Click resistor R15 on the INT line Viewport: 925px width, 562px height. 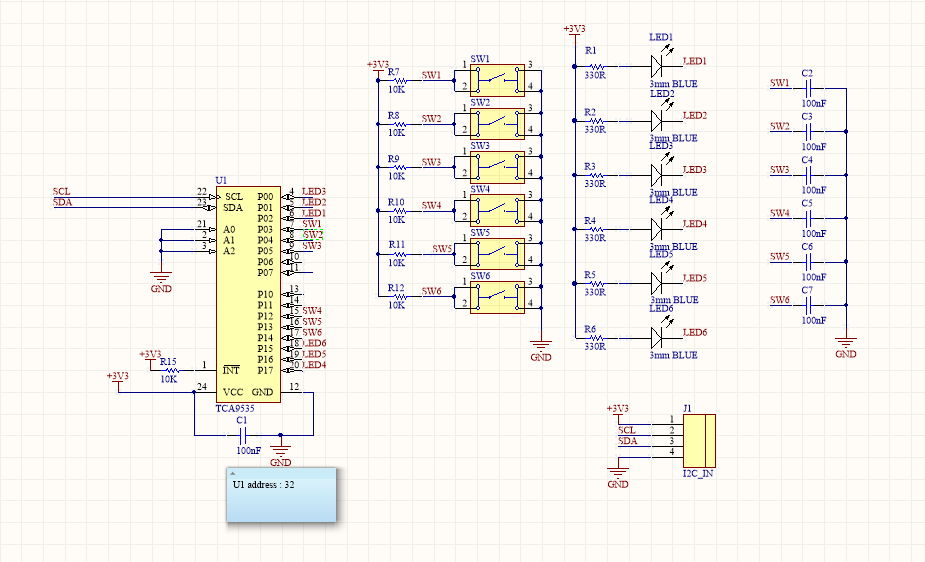pos(168,368)
